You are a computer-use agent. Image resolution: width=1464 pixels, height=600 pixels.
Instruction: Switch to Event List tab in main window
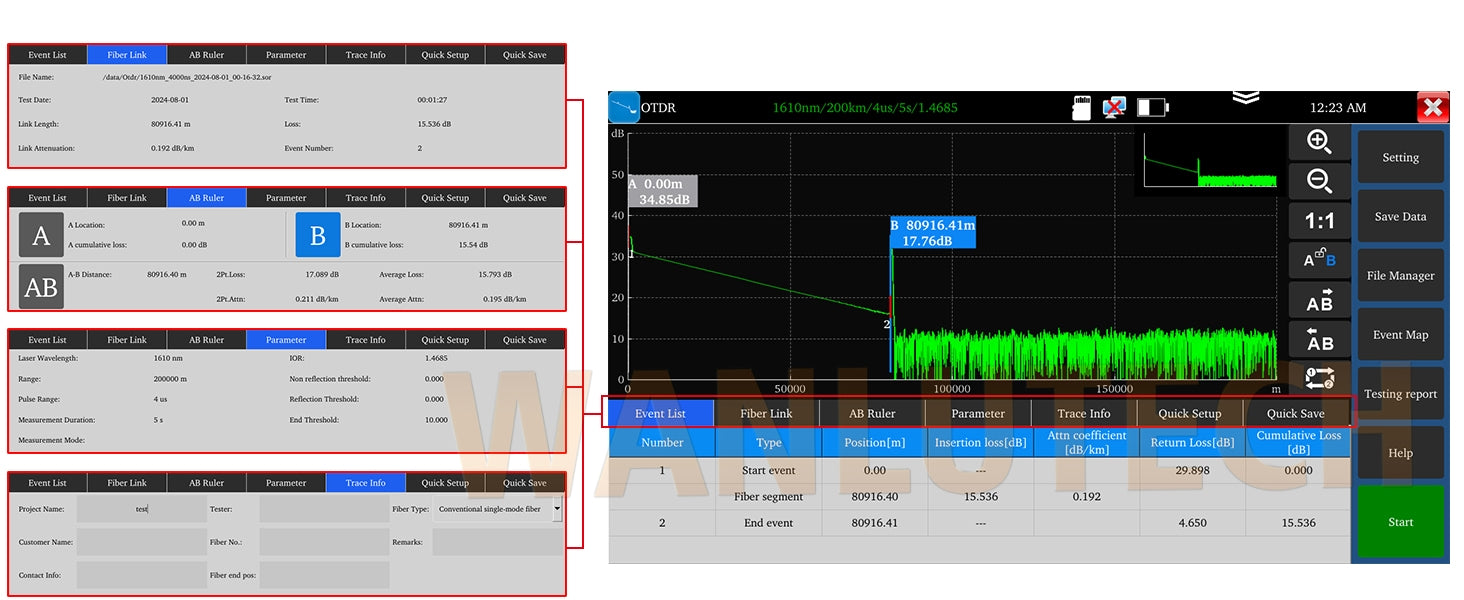coord(661,413)
